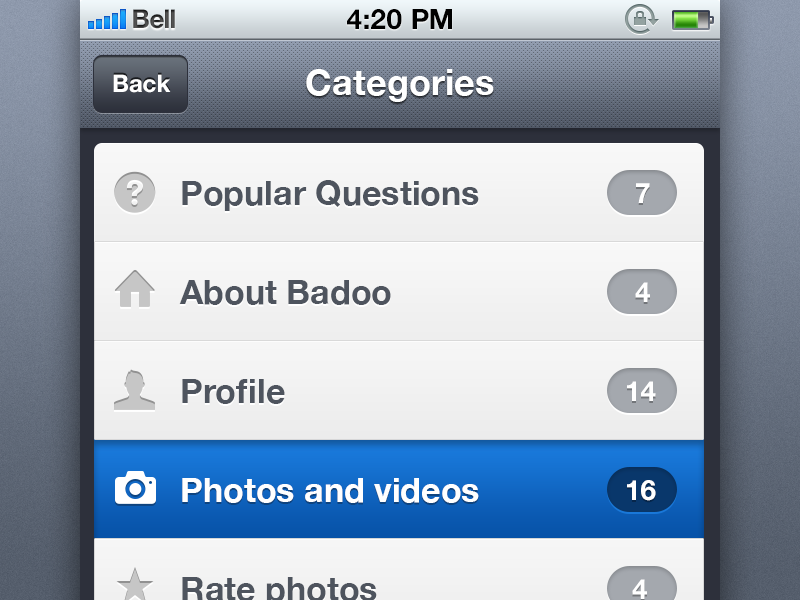
Task: Click the About Badoo 4 badge
Action: [642, 292]
